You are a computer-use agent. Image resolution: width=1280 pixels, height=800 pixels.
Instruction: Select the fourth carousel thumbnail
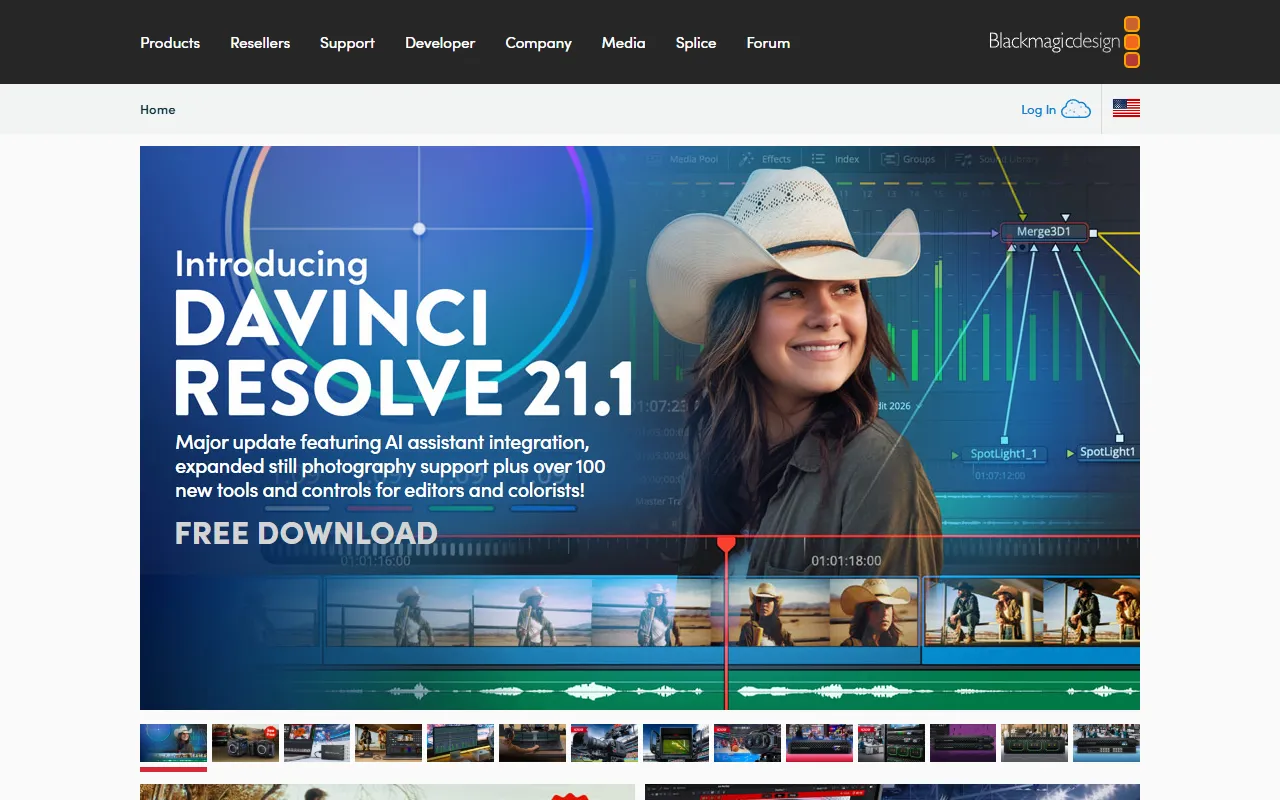pos(388,743)
